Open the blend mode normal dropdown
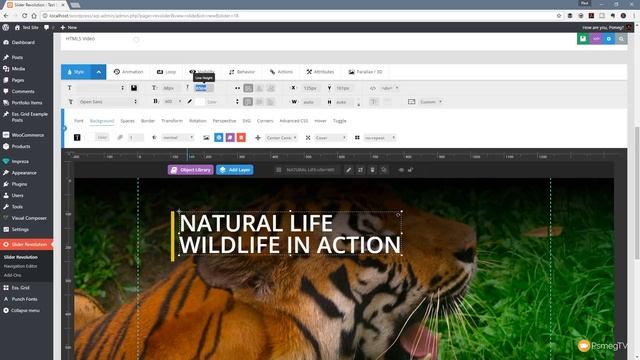The width and height of the screenshot is (640, 360). (x=178, y=138)
